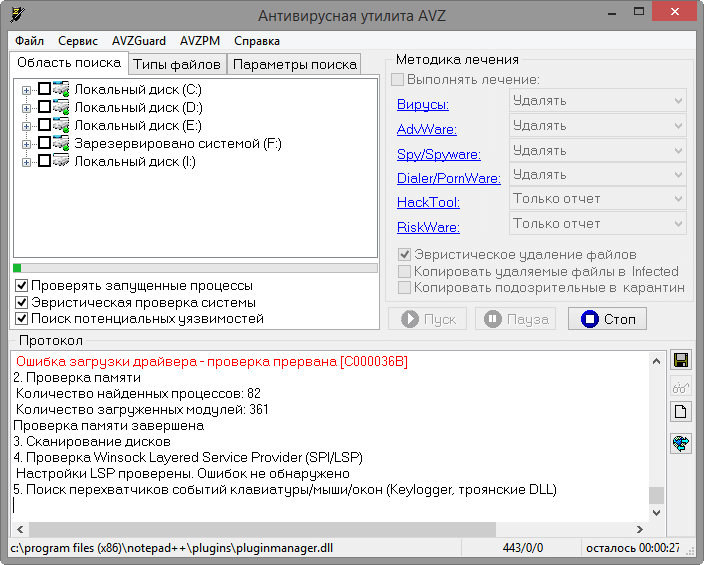The width and height of the screenshot is (704, 565).
Task: Check the Локальный диск (C:) checkbox
Action: [44, 88]
